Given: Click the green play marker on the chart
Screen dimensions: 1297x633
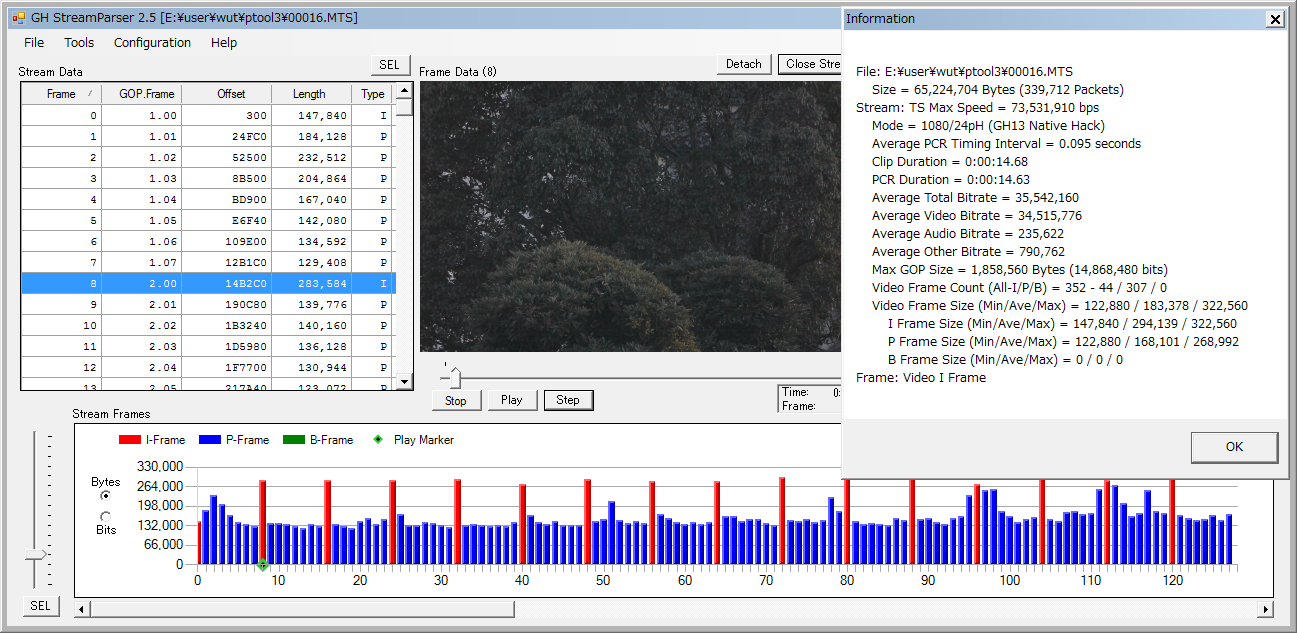Looking at the screenshot, I should [263, 565].
